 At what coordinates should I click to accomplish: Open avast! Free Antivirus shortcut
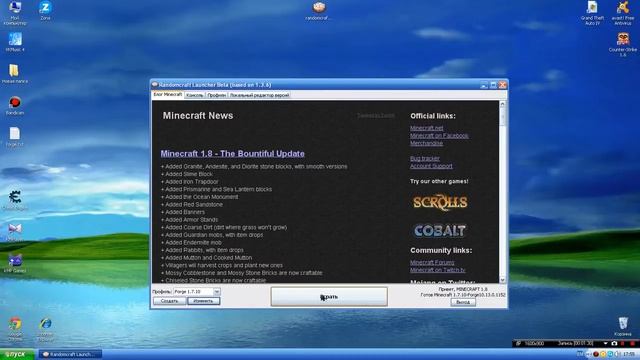click(623, 13)
